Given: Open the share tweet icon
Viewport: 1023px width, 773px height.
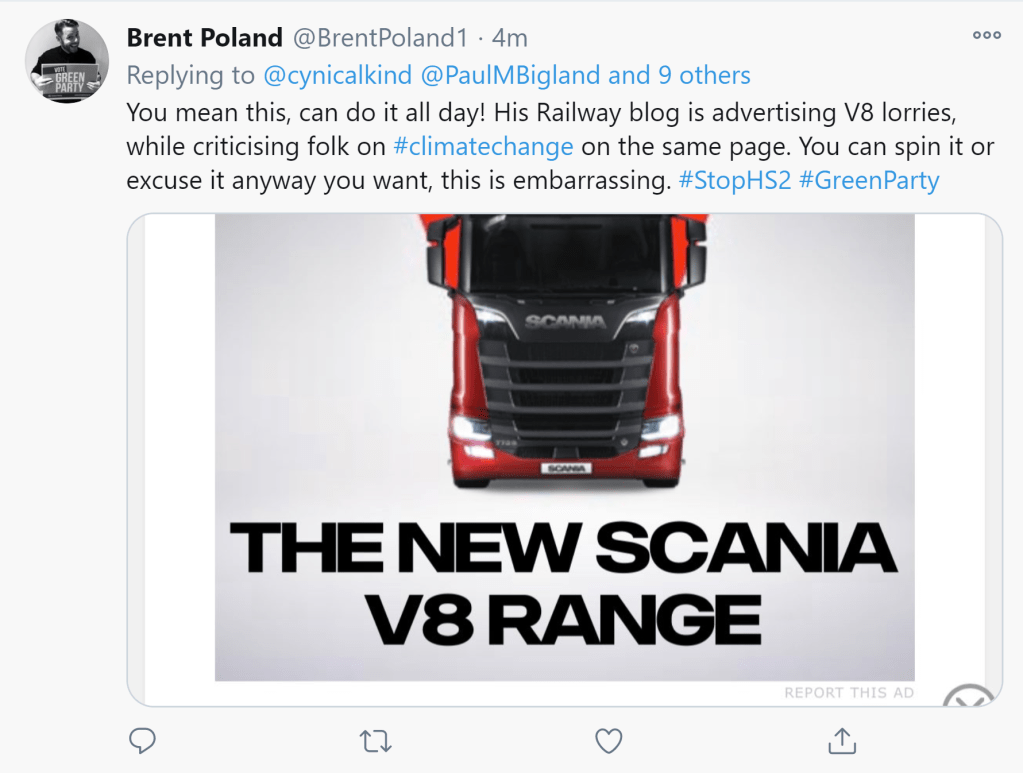Looking at the screenshot, I should [x=842, y=740].
